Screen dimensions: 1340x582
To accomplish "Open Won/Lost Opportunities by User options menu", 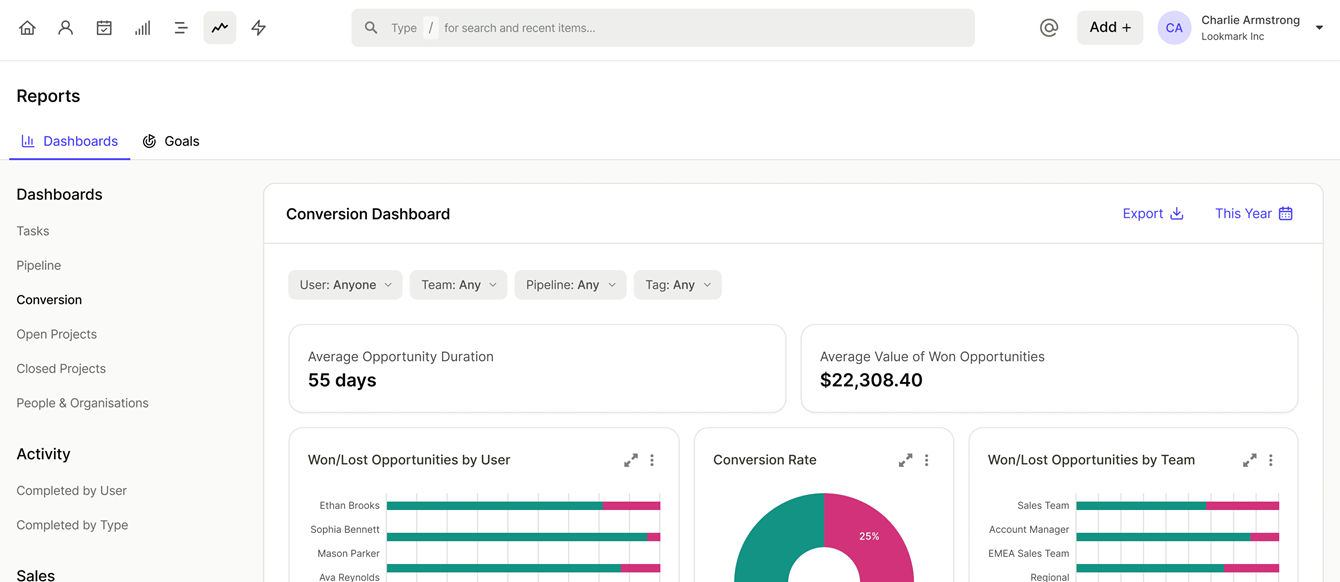I will click(652, 460).
